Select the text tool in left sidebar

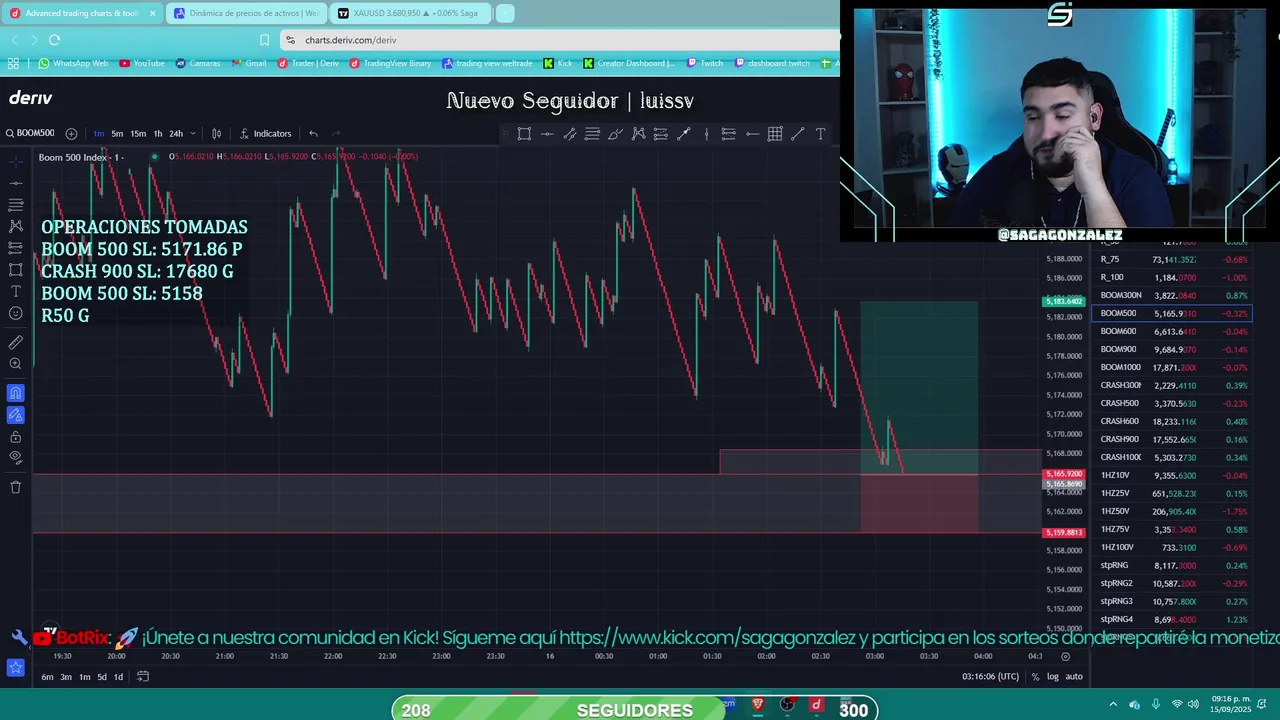[x=15, y=292]
